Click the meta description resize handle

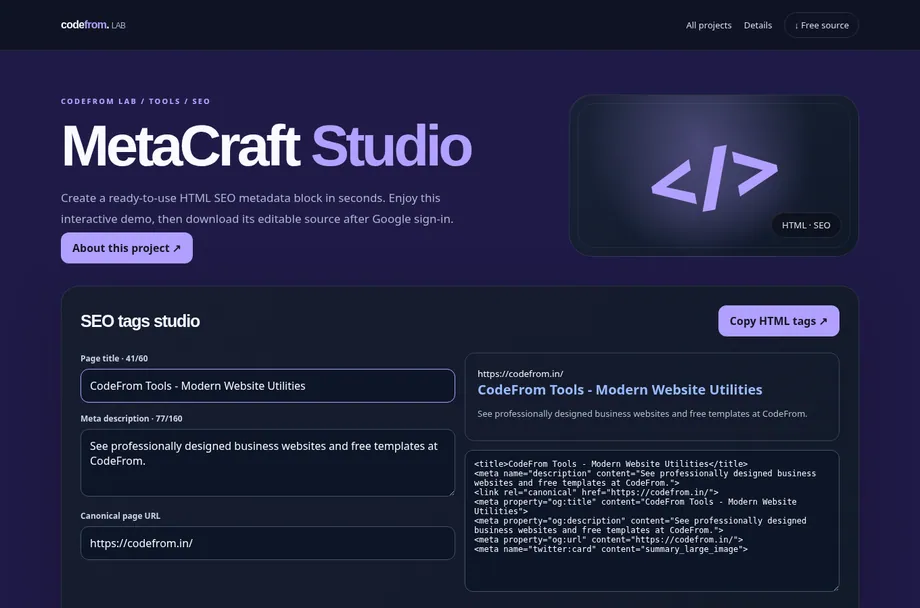451,492
